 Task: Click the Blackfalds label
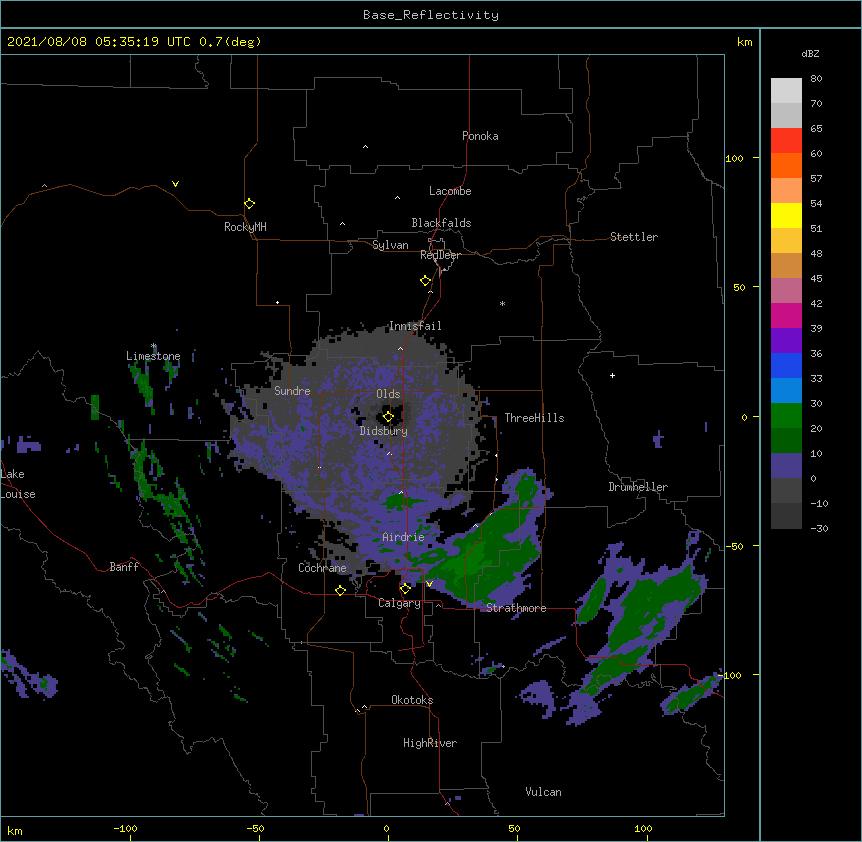click(x=441, y=223)
